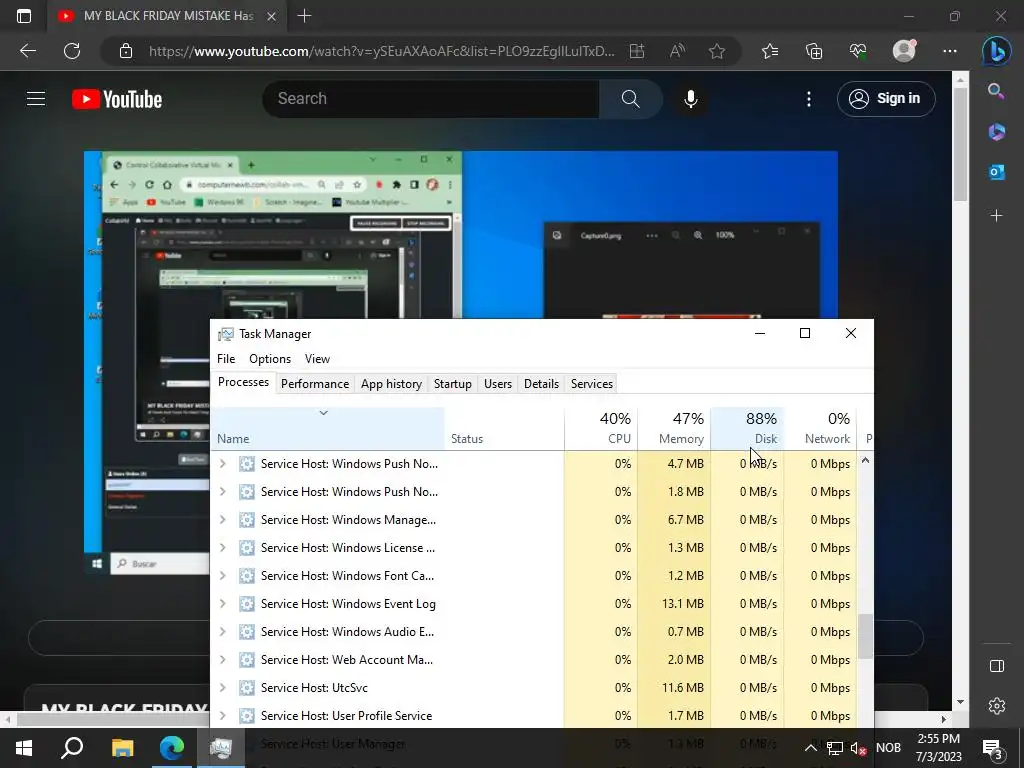Open Task Manager View menu
The image size is (1024, 768).
pyautogui.click(x=317, y=359)
